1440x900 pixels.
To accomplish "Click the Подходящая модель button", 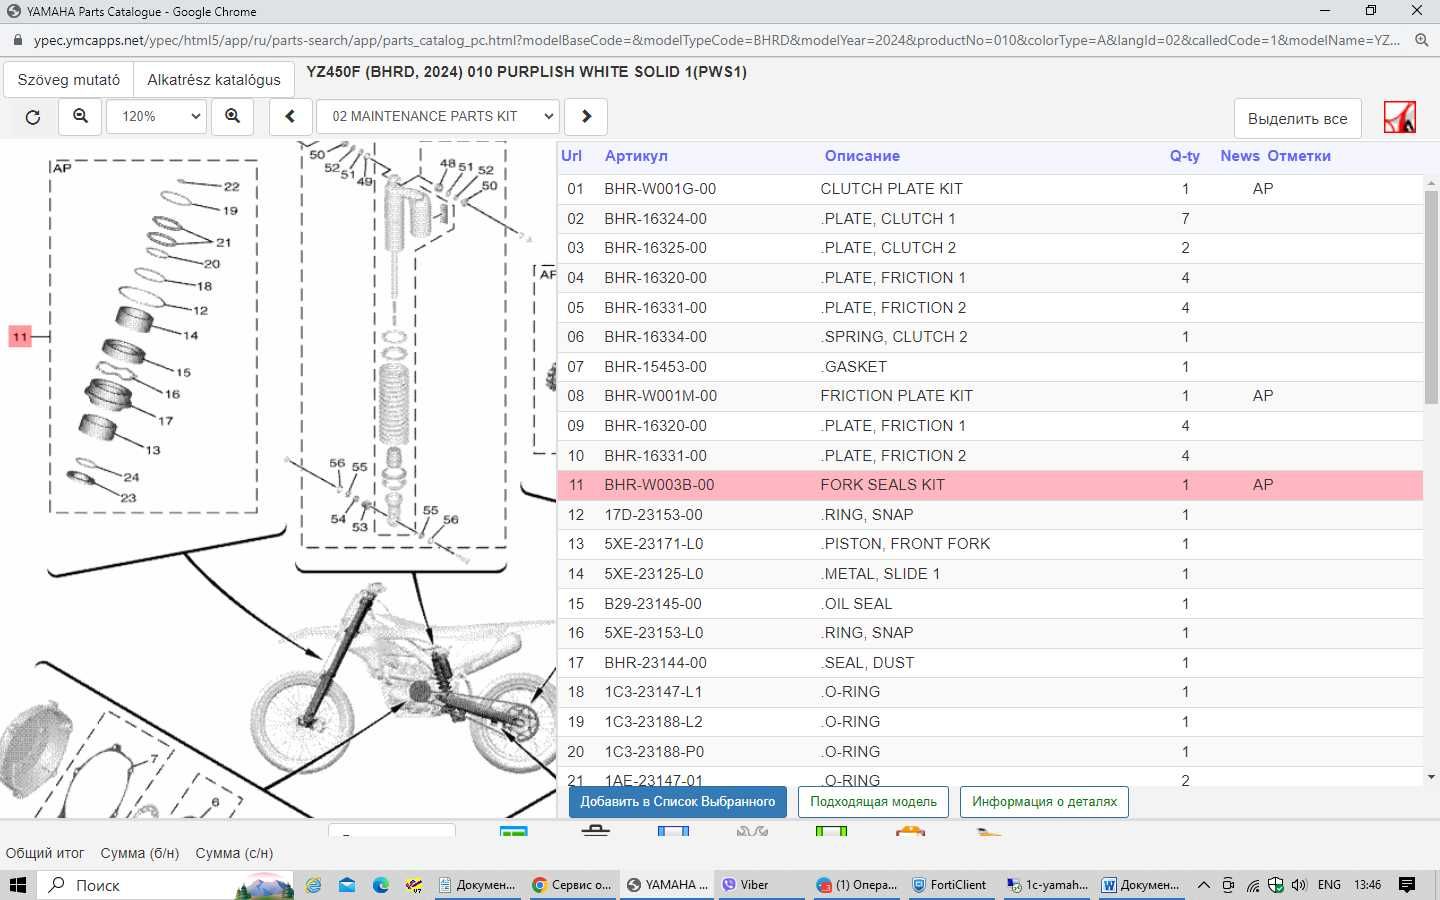I will point(873,802).
